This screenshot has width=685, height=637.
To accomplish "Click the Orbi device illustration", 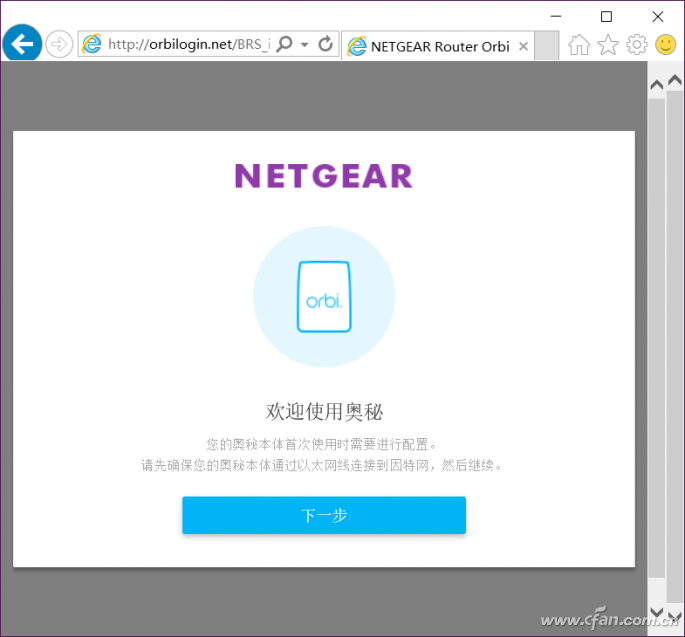I will pos(324,297).
